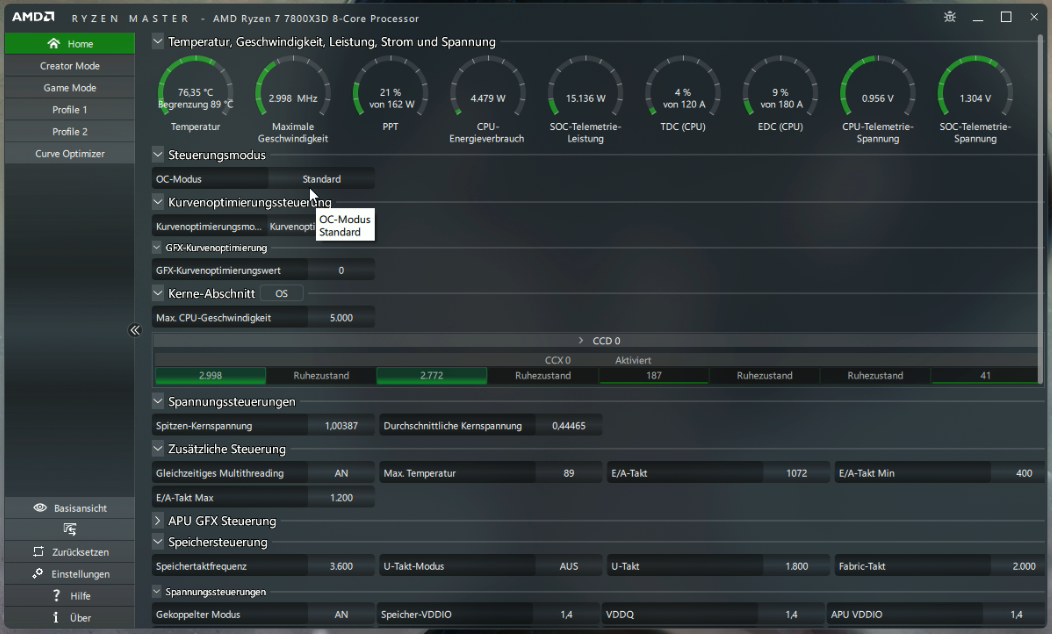Collapse Kerne-Abschnitt section
Viewport: 1052px width, 634px height.
pos(158,293)
